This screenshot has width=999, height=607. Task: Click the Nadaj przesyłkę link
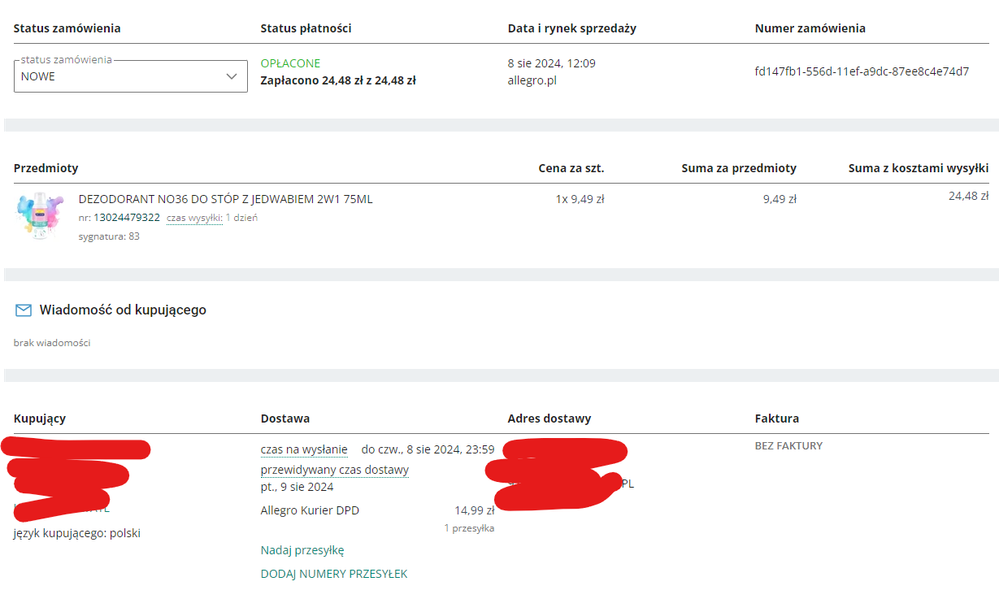(x=302, y=550)
